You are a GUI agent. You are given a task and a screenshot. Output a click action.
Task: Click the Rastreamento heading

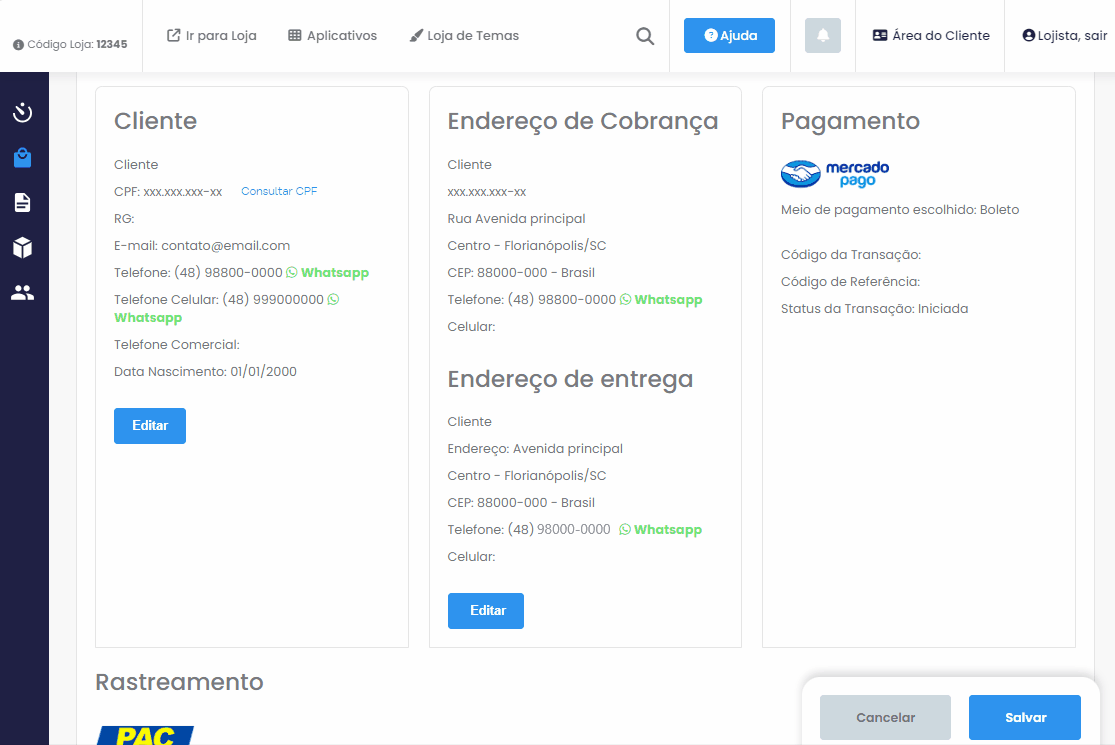click(x=179, y=682)
